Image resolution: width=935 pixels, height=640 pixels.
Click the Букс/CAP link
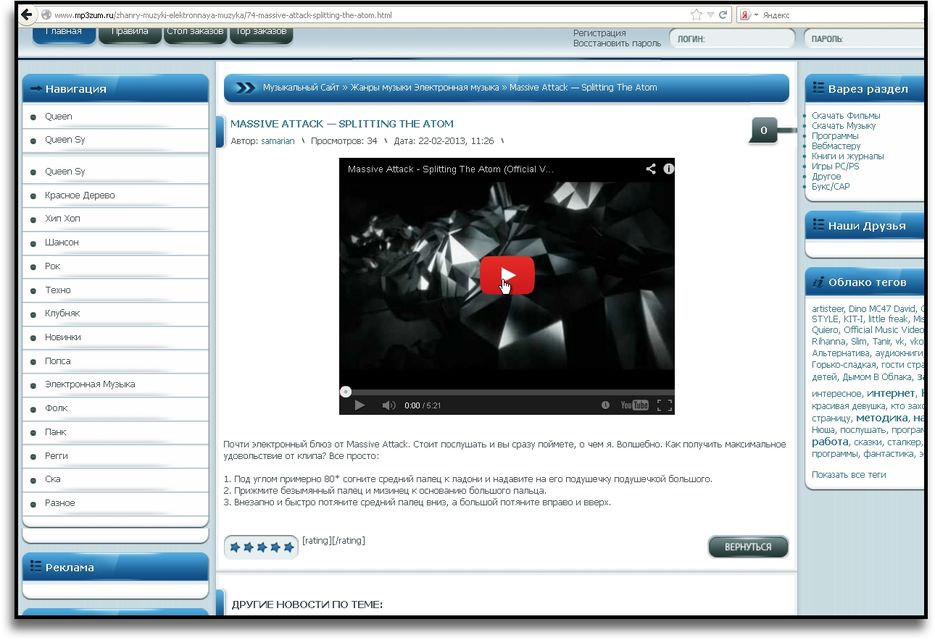[x=831, y=187]
